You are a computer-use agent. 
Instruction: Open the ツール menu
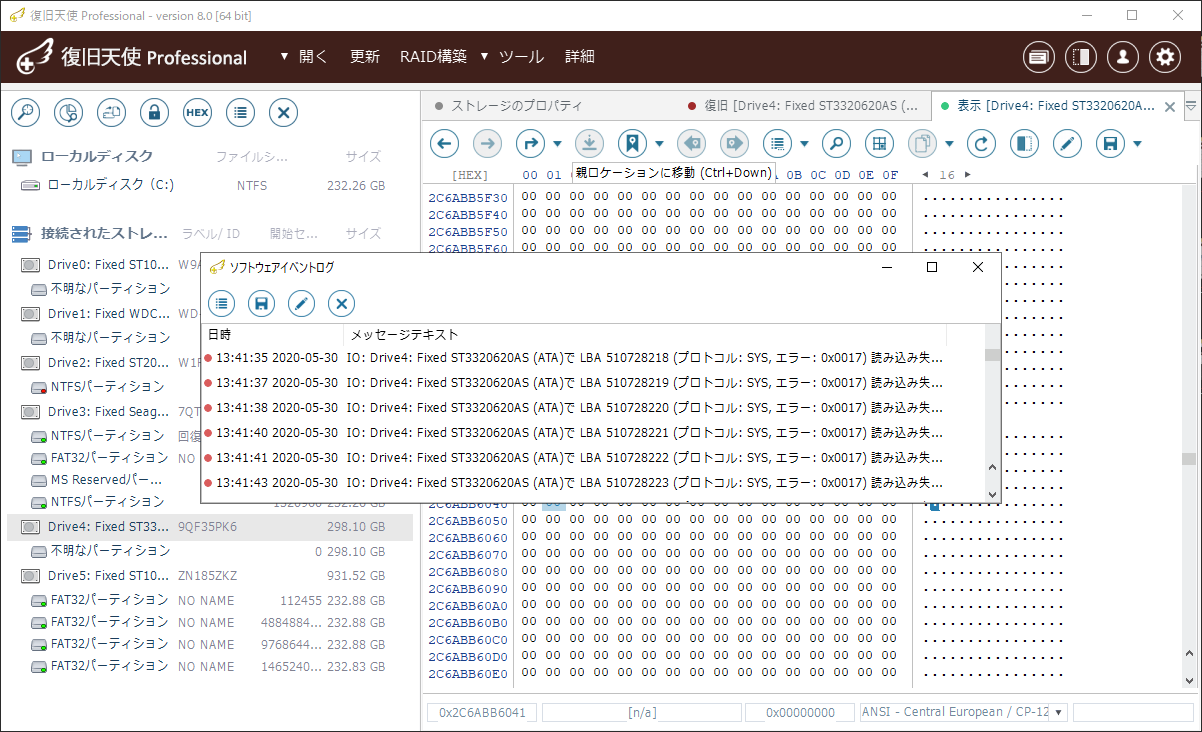(x=521, y=57)
